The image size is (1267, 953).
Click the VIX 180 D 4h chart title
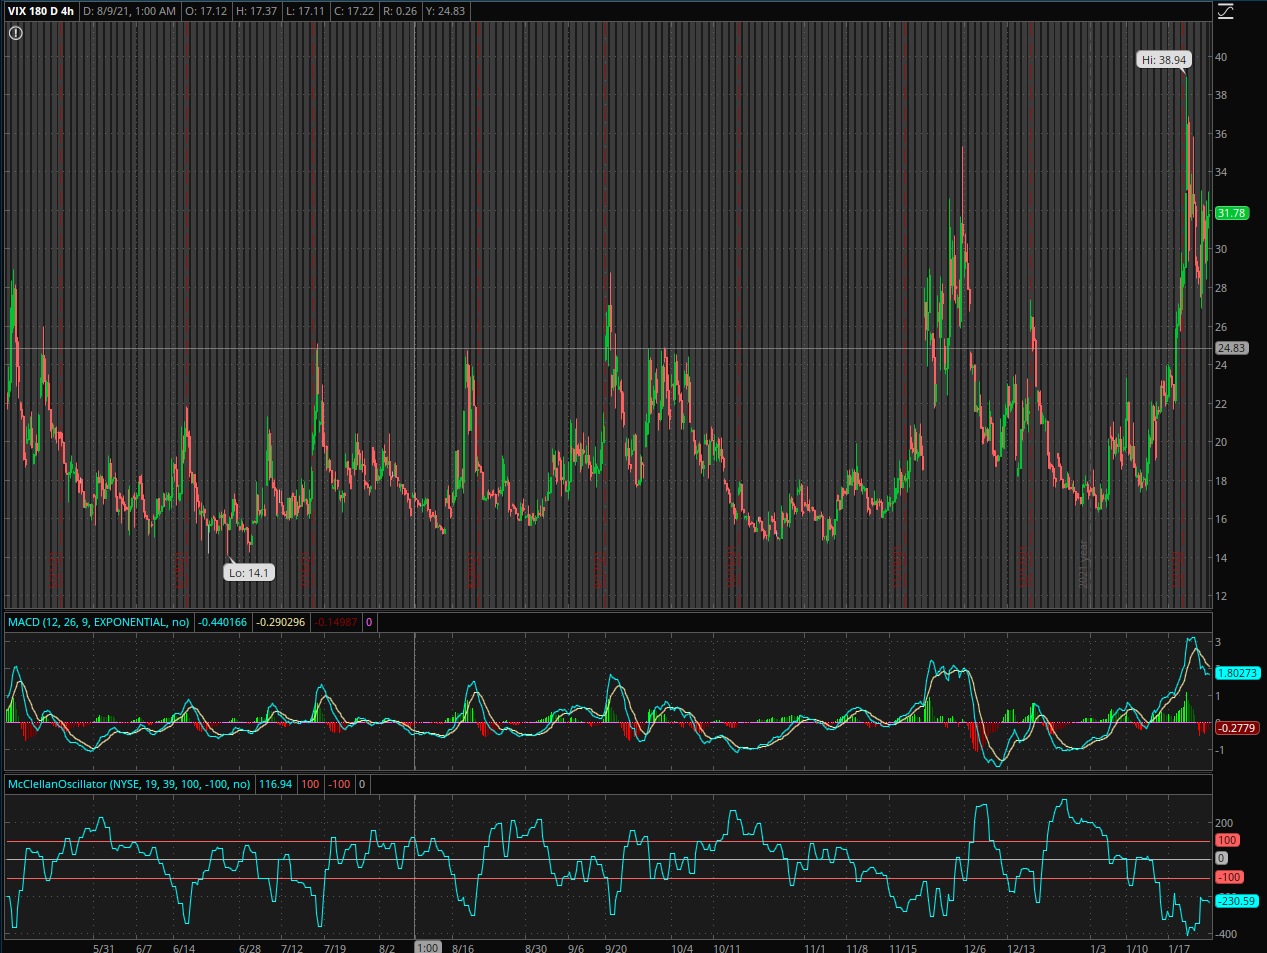[x=41, y=11]
